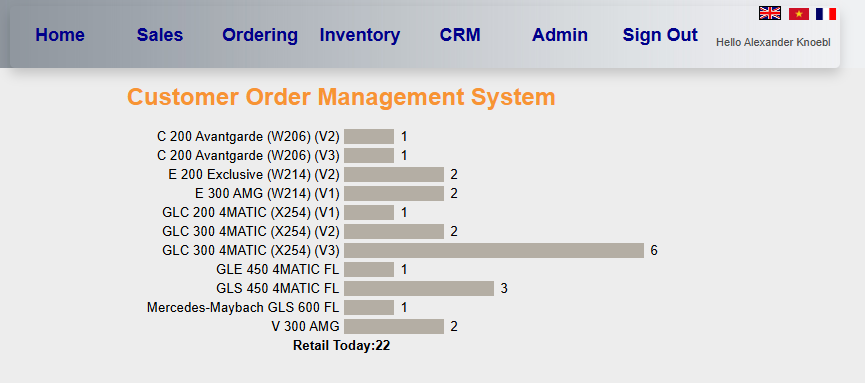This screenshot has width=865, height=383.
Task: Switch language using the UK flag
Action: pyautogui.click(x=770, y=13)
